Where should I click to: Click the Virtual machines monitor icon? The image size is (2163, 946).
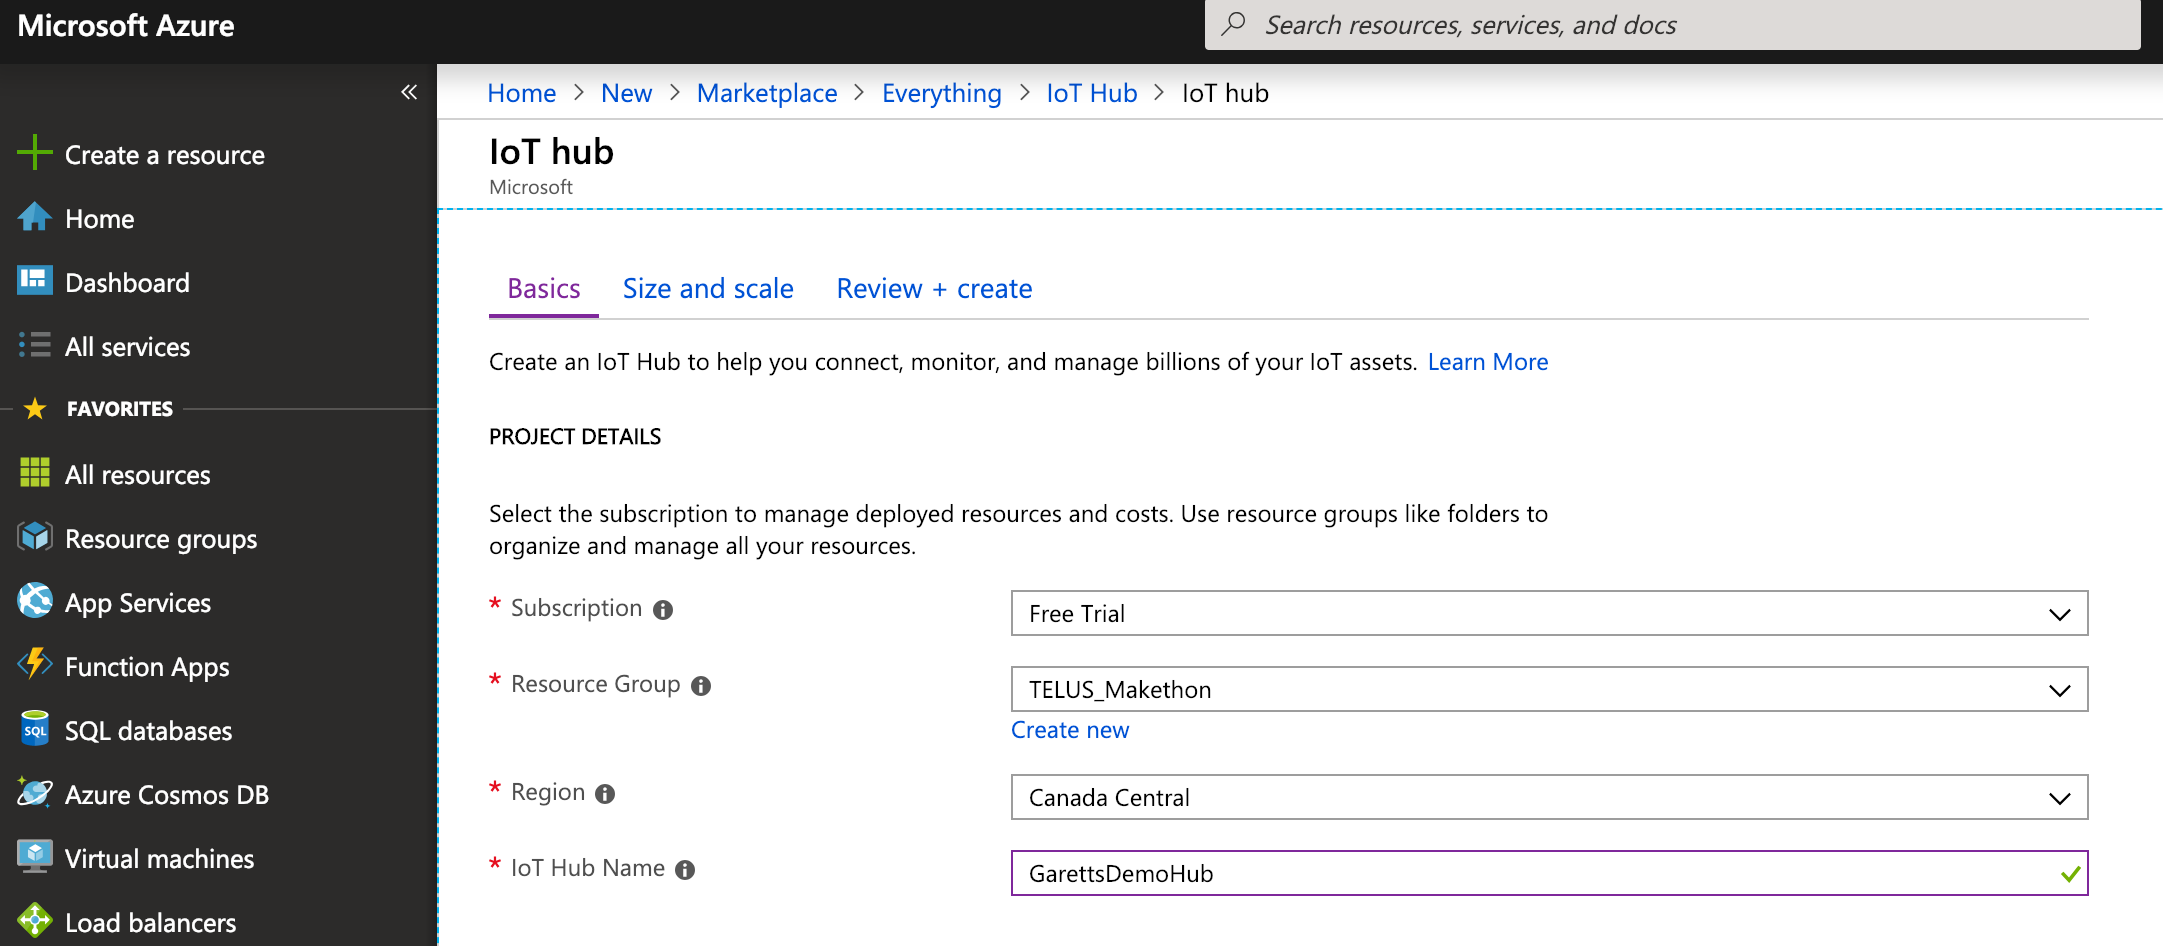click(x=35, y=857)
